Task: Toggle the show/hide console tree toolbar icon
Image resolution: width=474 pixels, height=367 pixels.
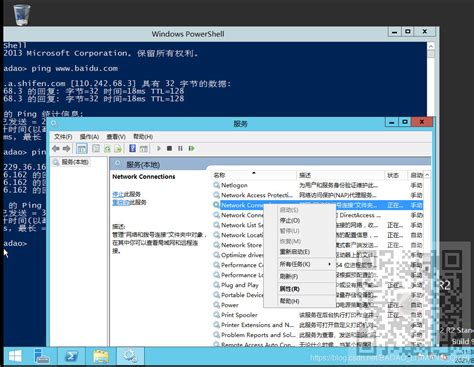Action: (x=82, y=148)
